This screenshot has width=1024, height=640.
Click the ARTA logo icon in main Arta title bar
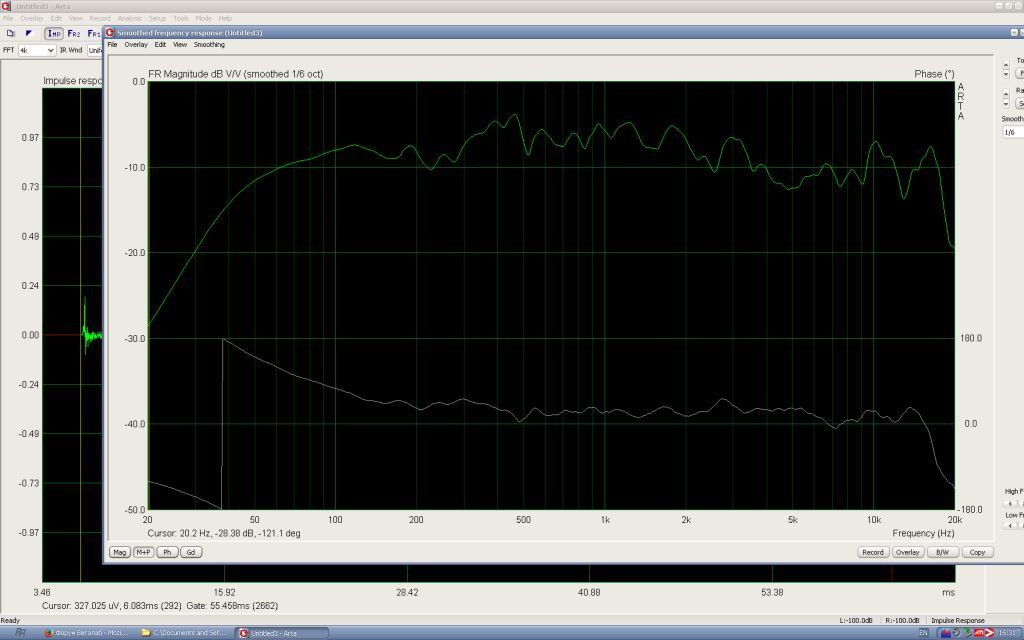tap(6, 6)
